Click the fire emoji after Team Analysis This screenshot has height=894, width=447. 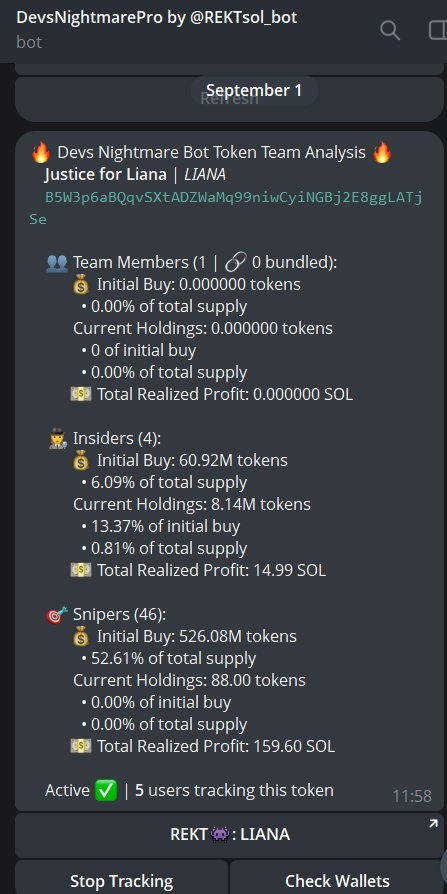[382, 153]
